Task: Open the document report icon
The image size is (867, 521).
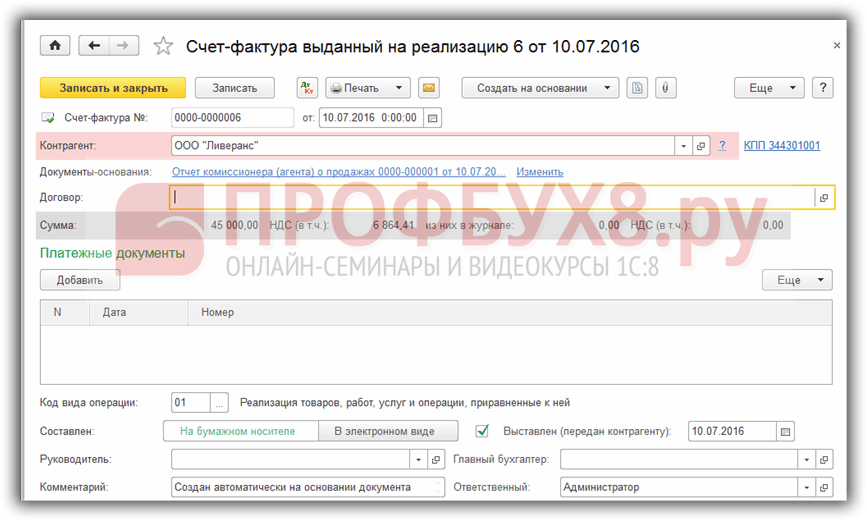Action: pyautogui.click(x=637, y=88)
